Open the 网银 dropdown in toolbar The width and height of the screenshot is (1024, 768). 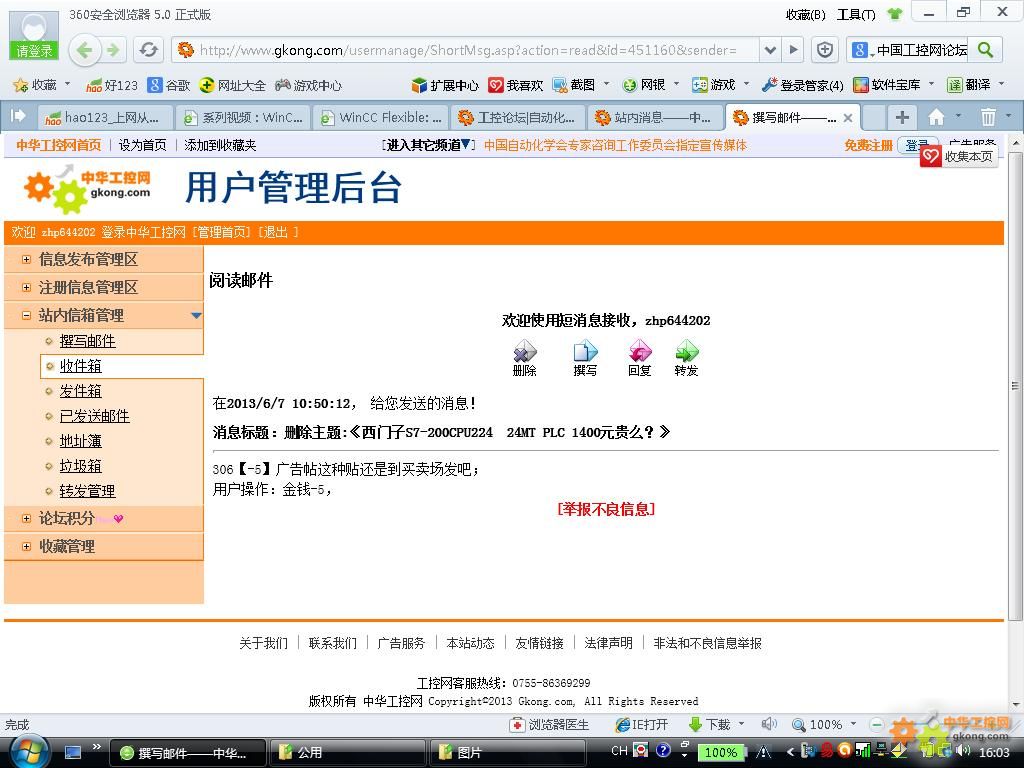point(677,84)
